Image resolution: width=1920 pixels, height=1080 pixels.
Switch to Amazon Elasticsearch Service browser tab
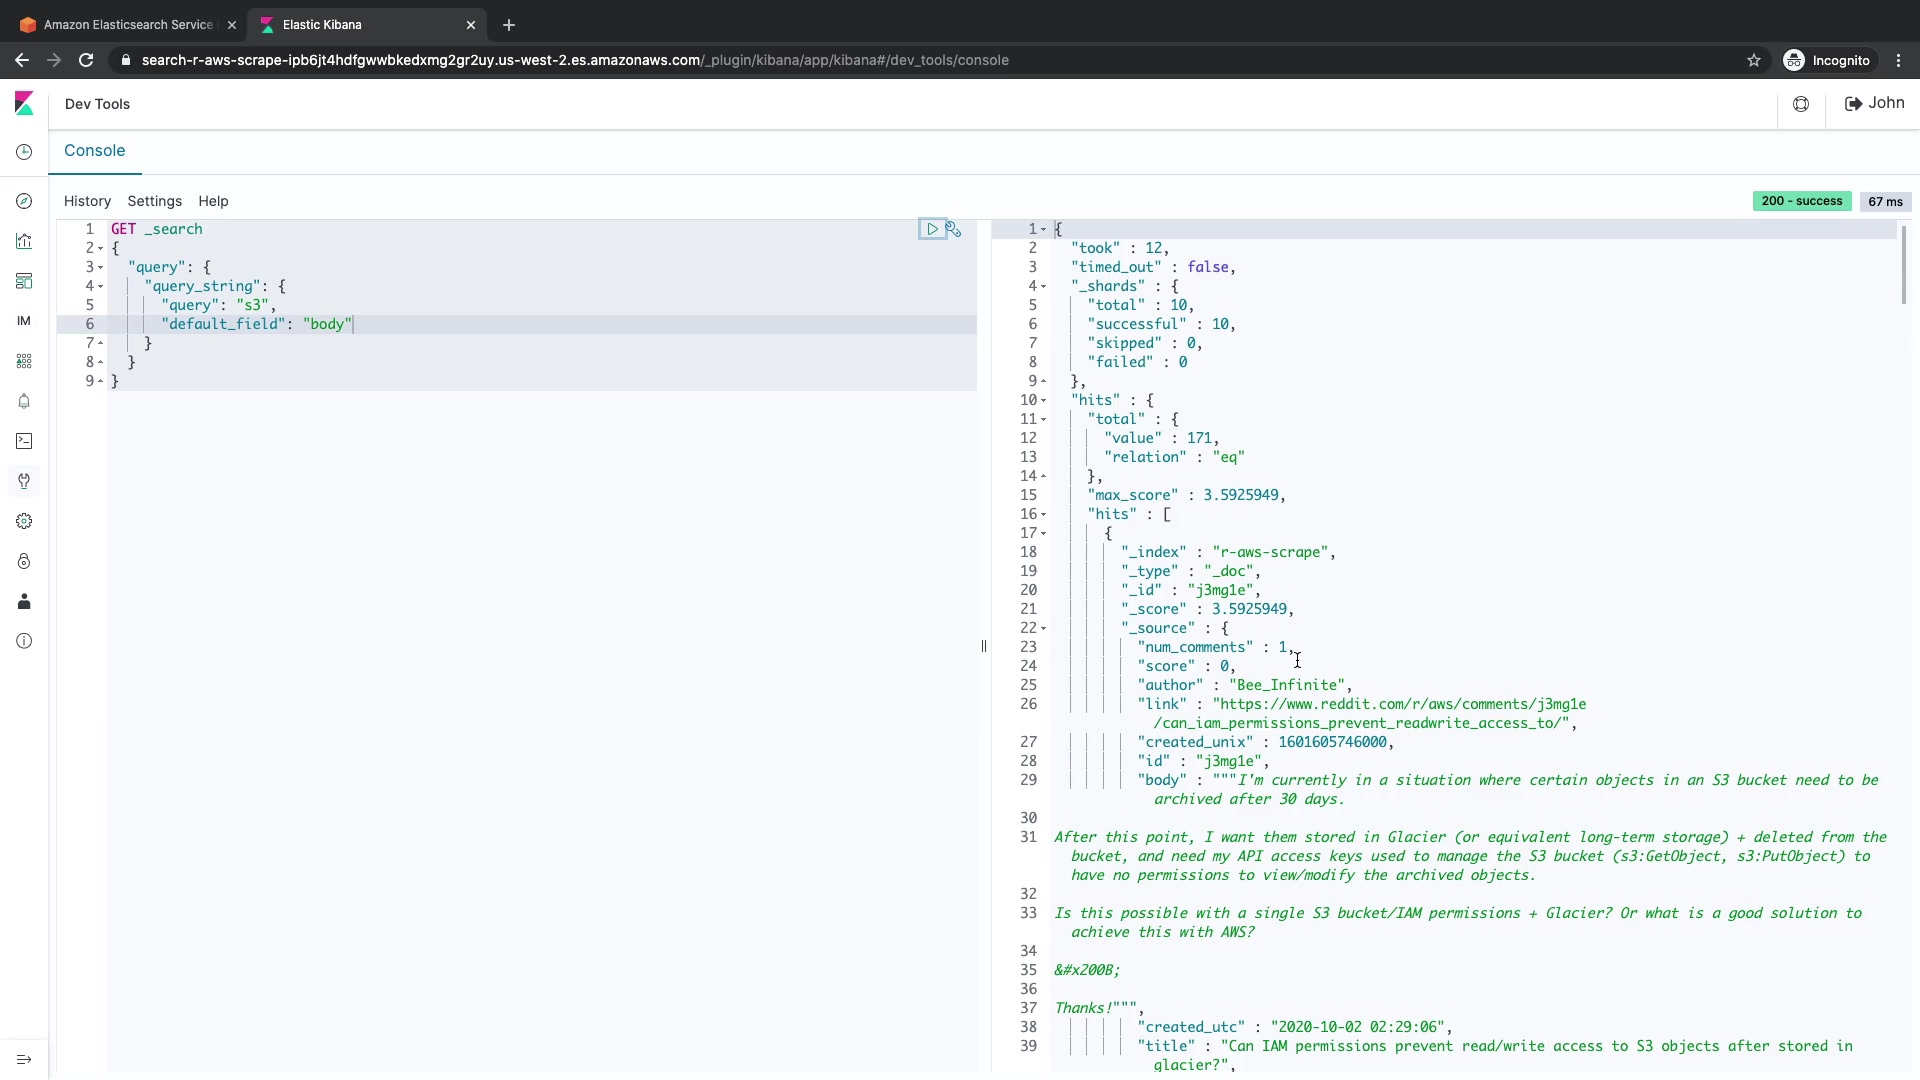tap(128, 24)
